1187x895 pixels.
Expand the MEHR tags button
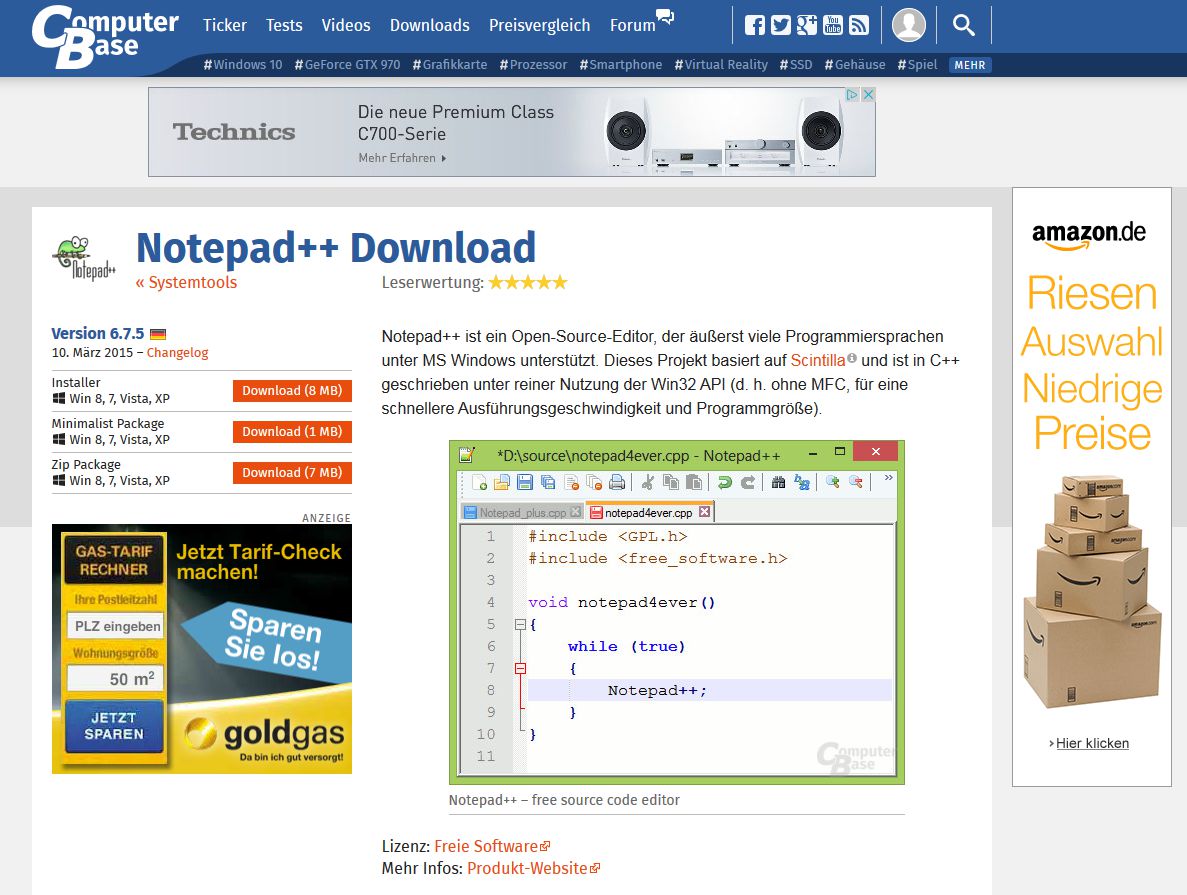(x=970, y=65)
